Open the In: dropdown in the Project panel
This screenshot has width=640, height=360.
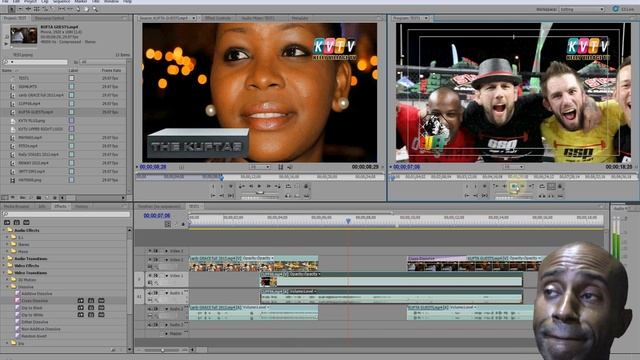102,62
